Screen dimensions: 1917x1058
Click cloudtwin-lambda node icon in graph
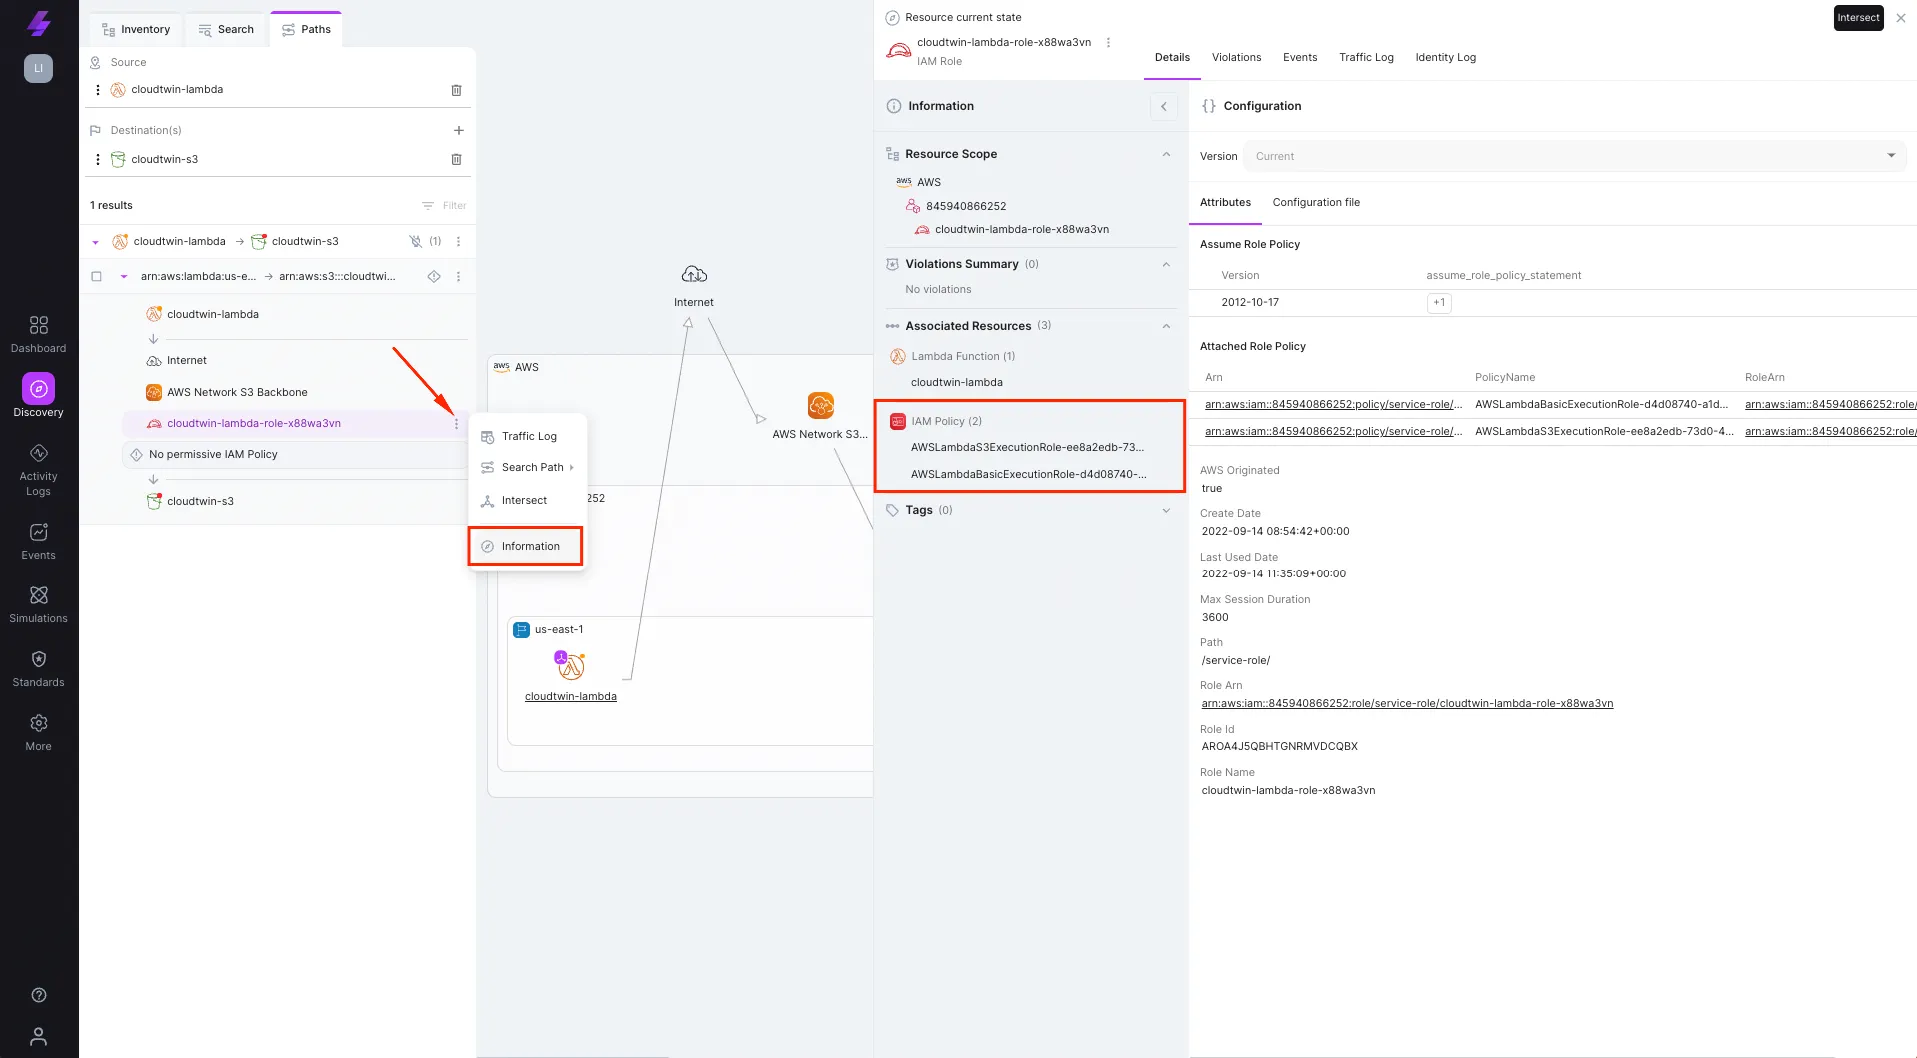coord(570,665)
